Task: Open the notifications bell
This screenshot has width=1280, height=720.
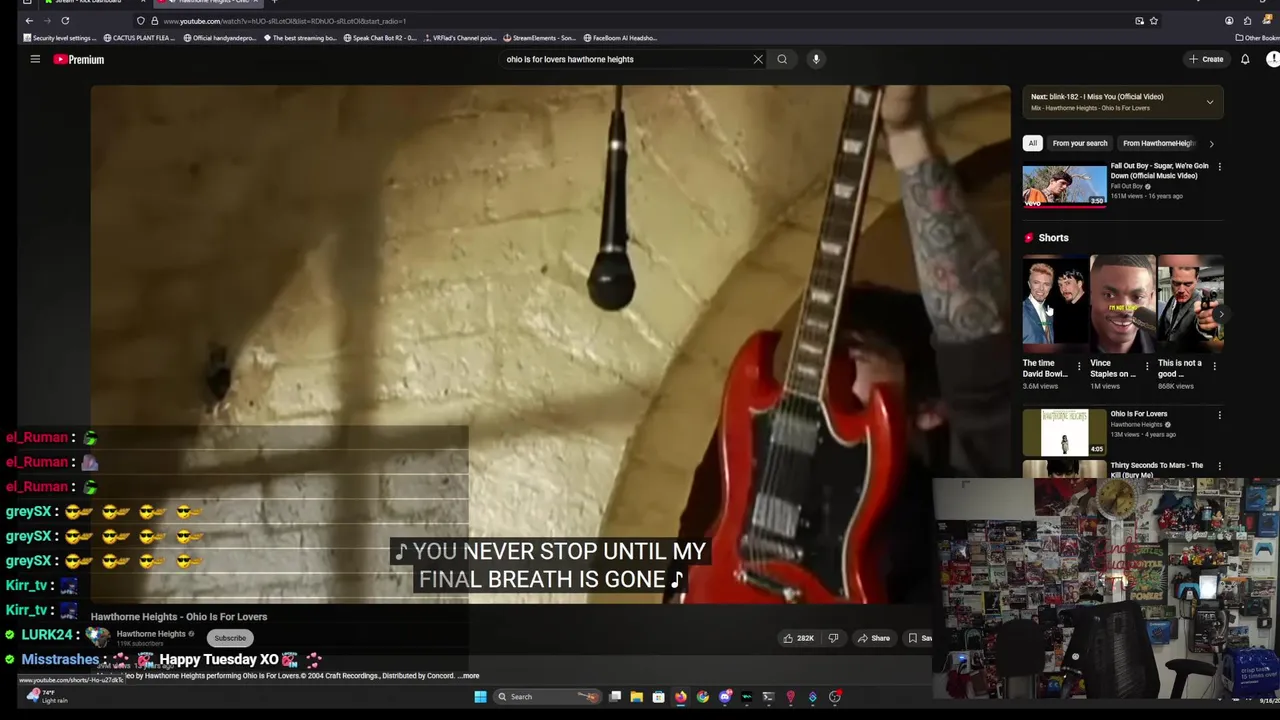Action: point(1245,59)
